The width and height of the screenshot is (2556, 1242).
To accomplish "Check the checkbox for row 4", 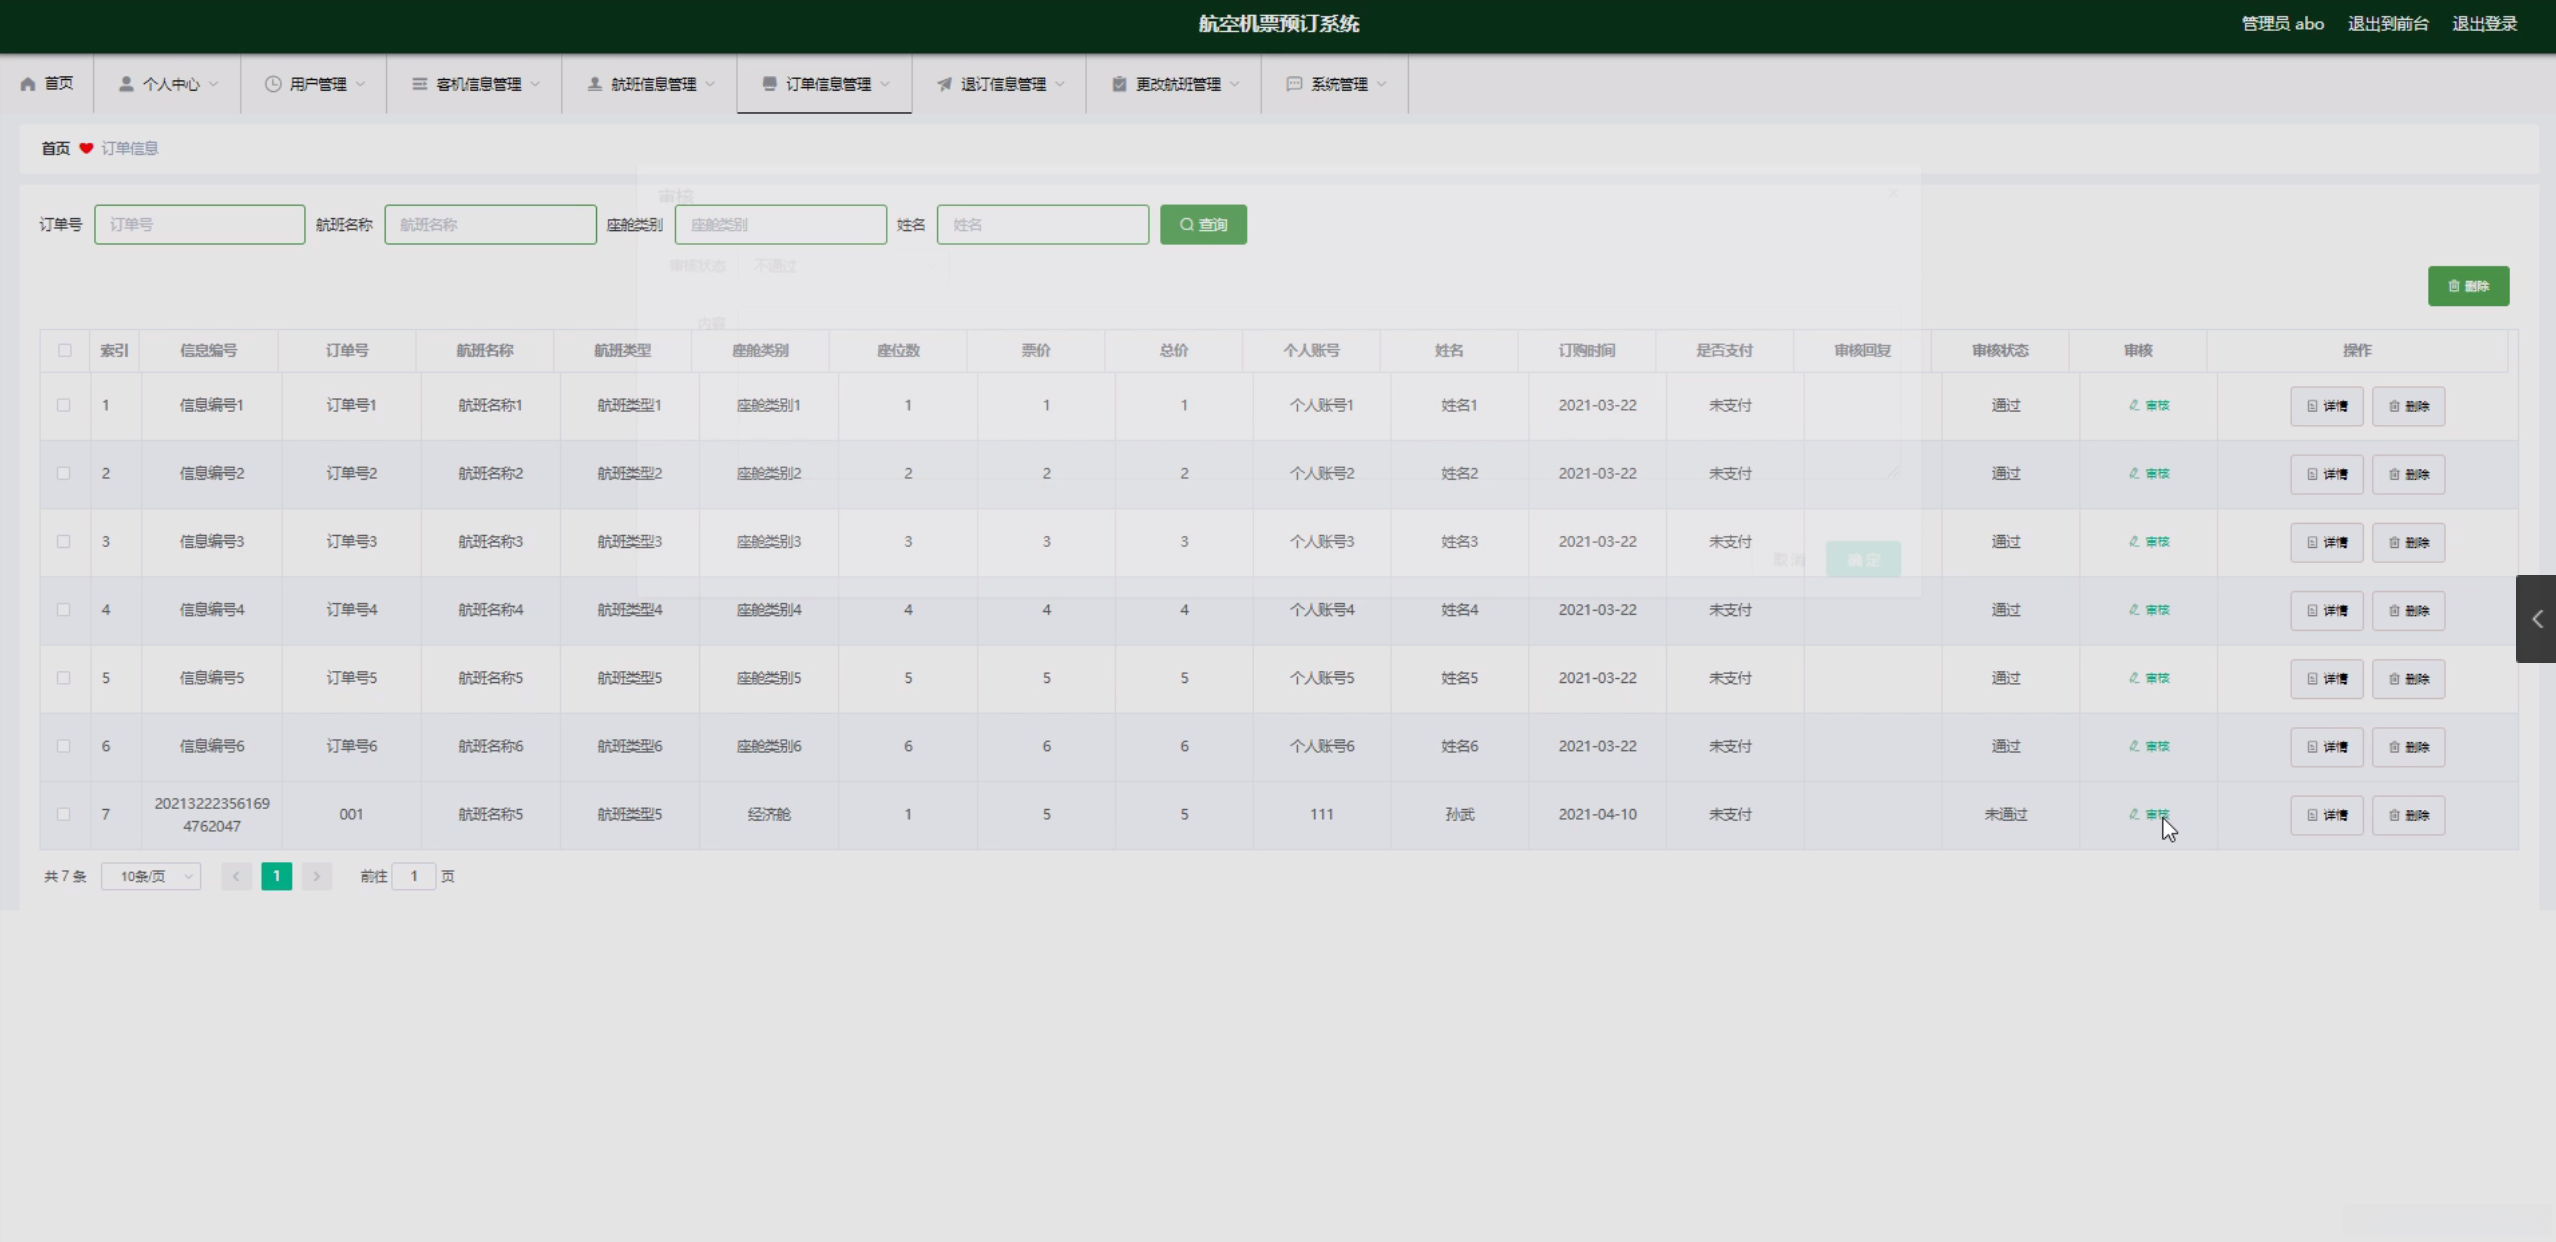I will (x=64, y=610).
